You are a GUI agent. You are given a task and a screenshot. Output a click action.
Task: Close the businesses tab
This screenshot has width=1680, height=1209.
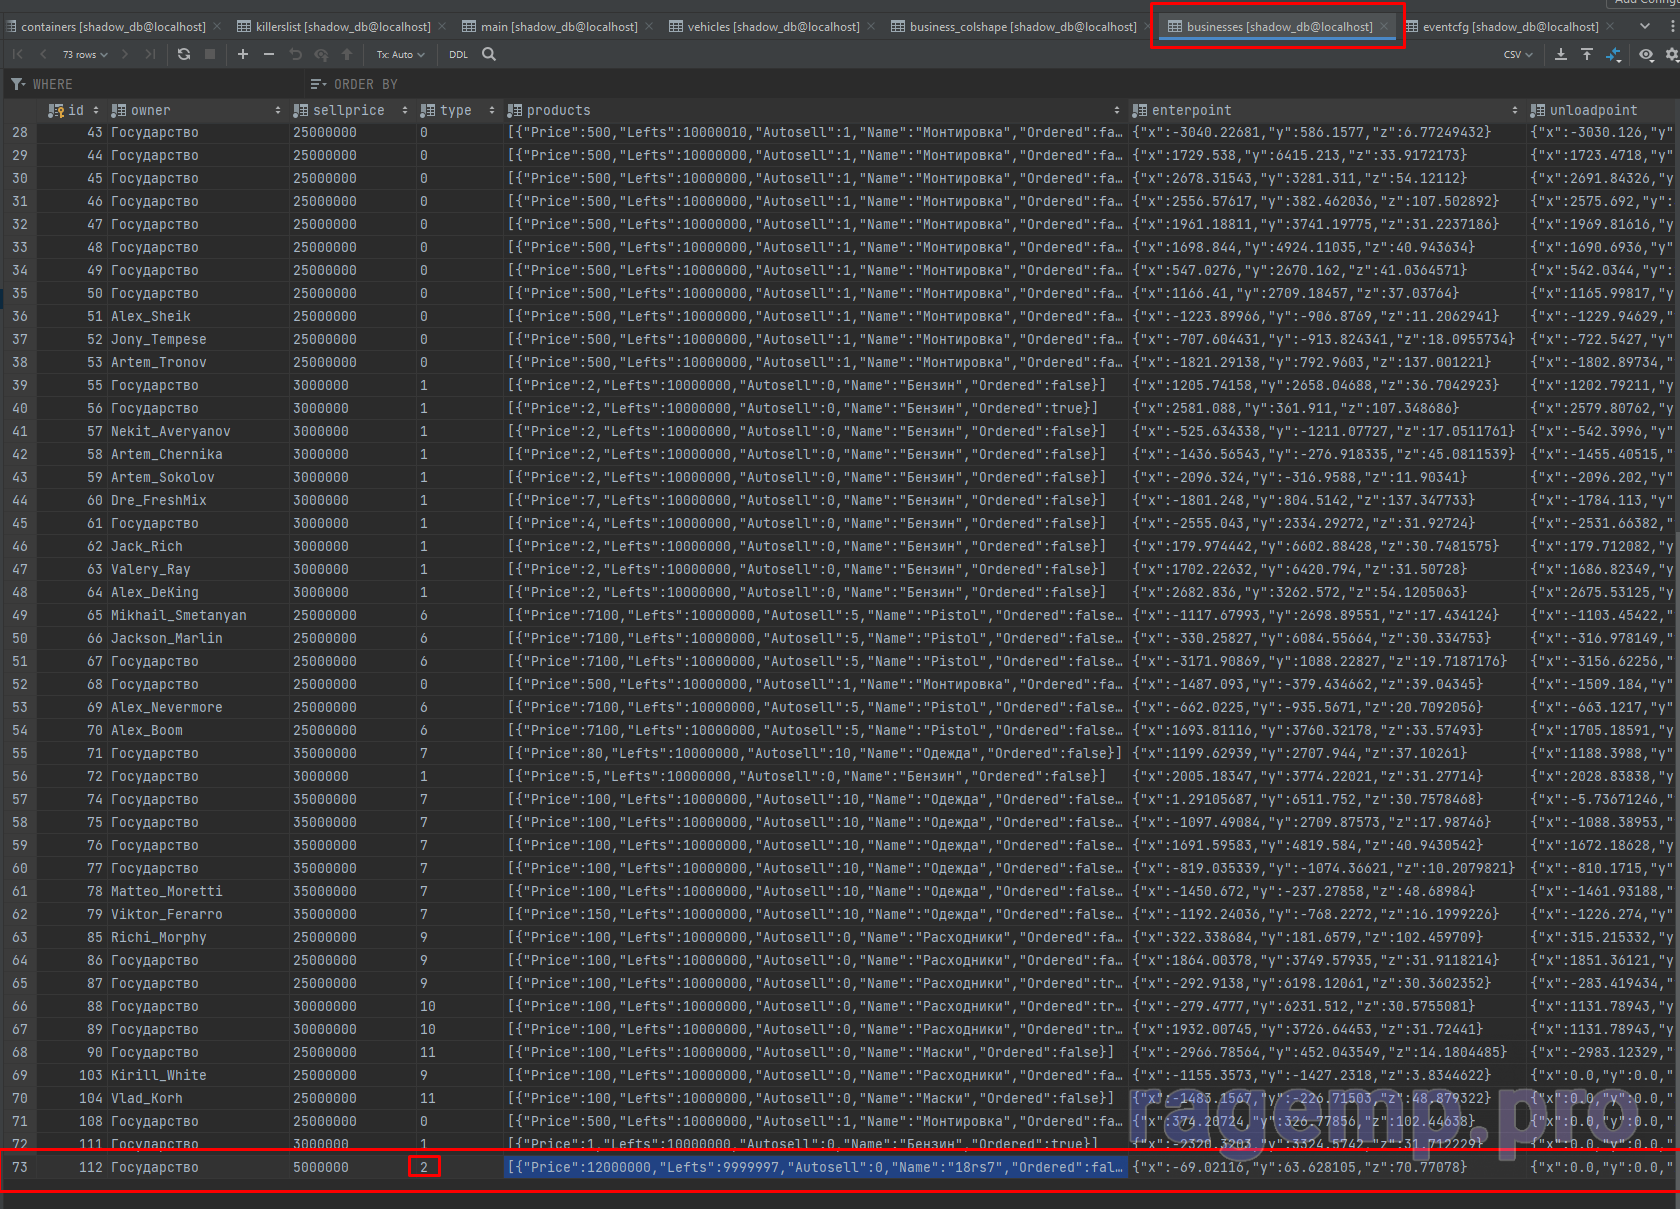(x=1384, y=27)
